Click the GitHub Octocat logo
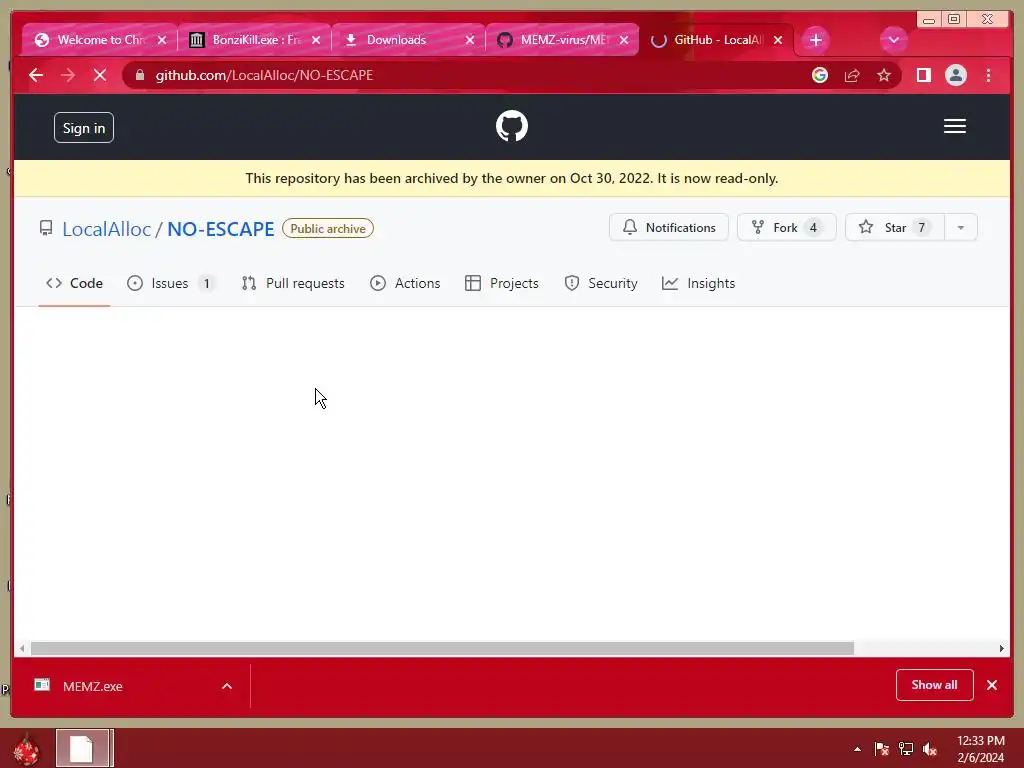 (511, 126)
